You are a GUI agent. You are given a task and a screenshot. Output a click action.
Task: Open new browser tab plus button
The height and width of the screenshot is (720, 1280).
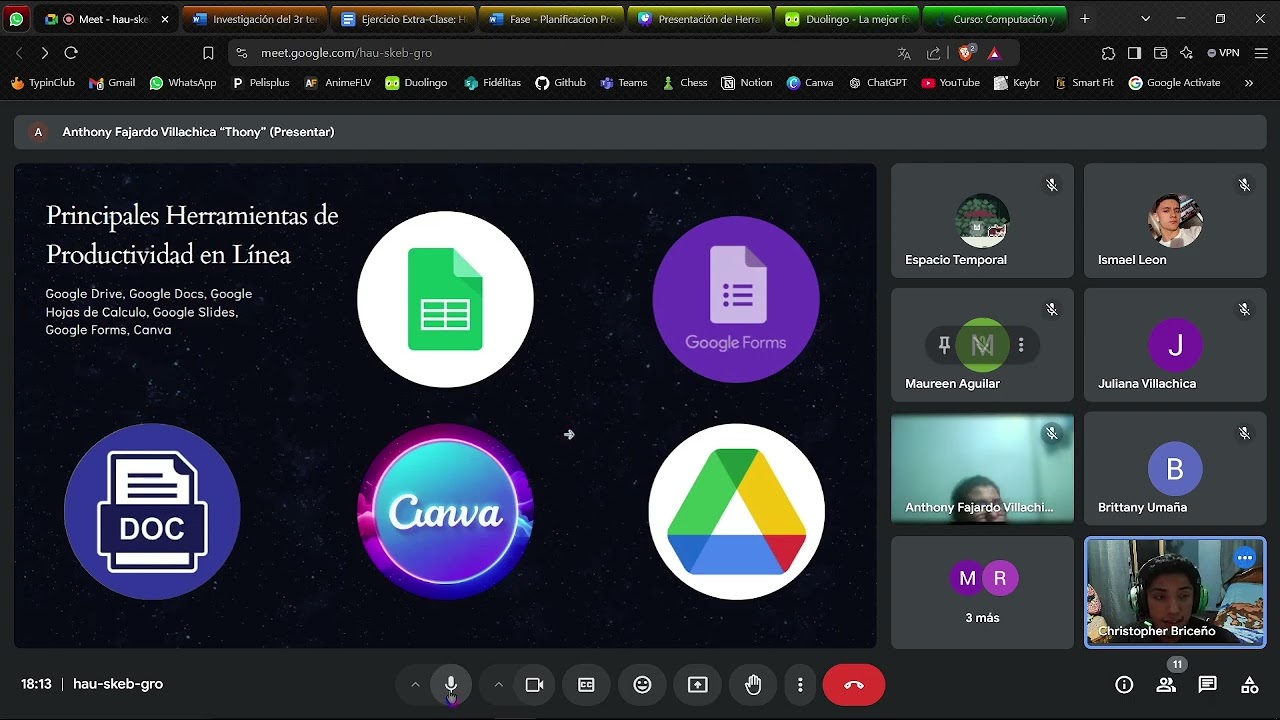coord(1084,19)
